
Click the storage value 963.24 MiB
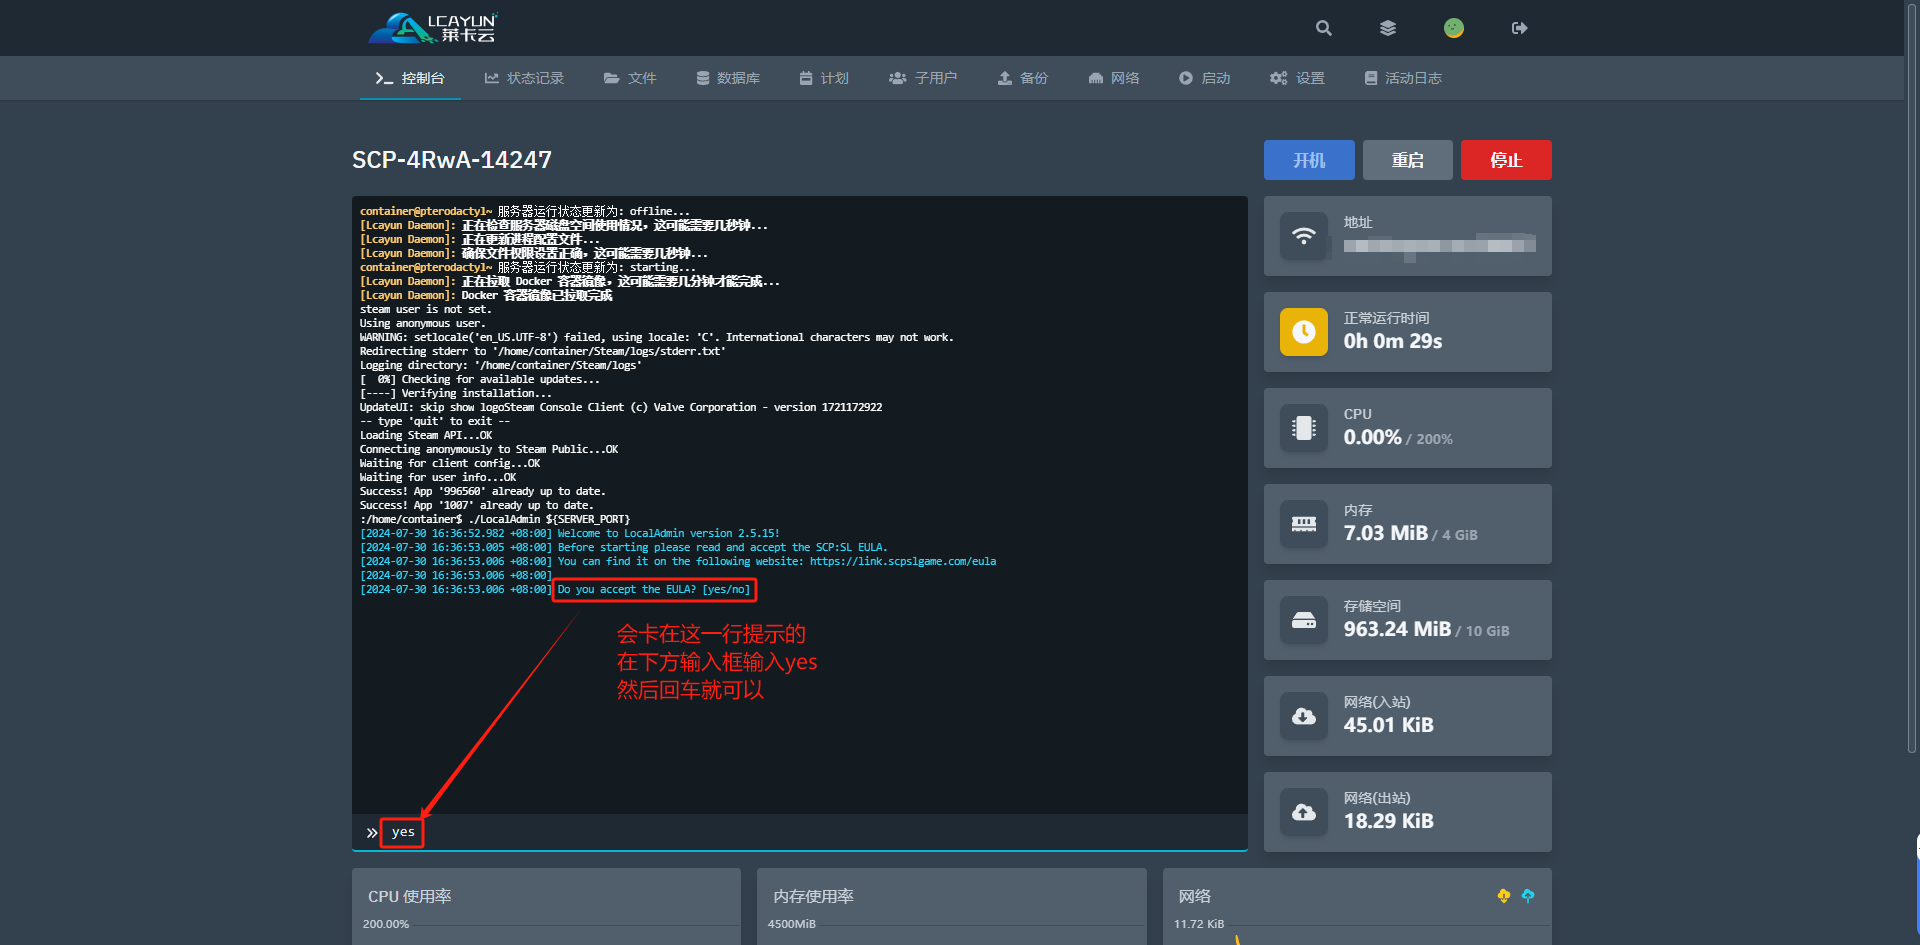(x=1397, y=629)
